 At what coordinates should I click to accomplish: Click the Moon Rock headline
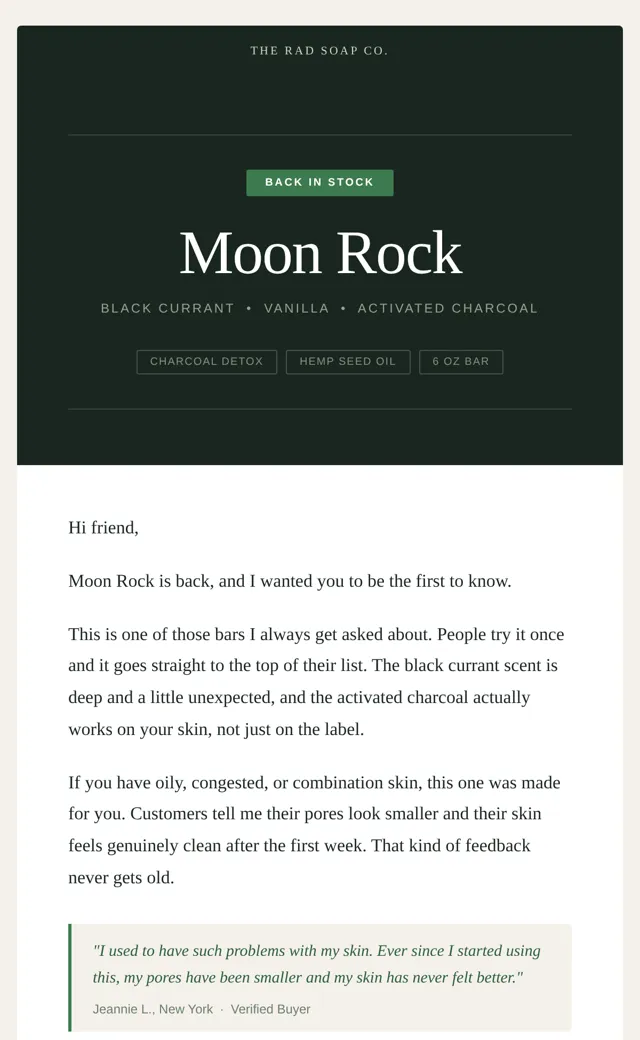coord(320,253)
